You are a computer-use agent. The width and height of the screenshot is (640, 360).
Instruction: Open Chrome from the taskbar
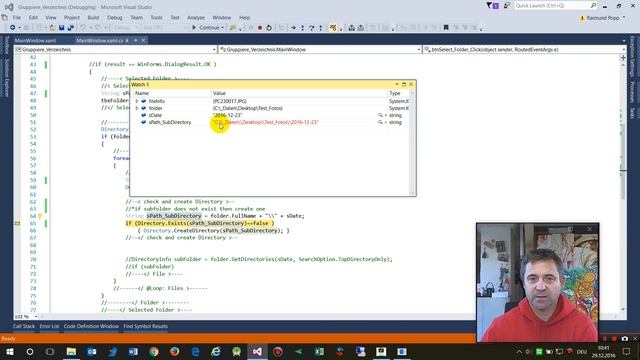(x=154, y=351)
